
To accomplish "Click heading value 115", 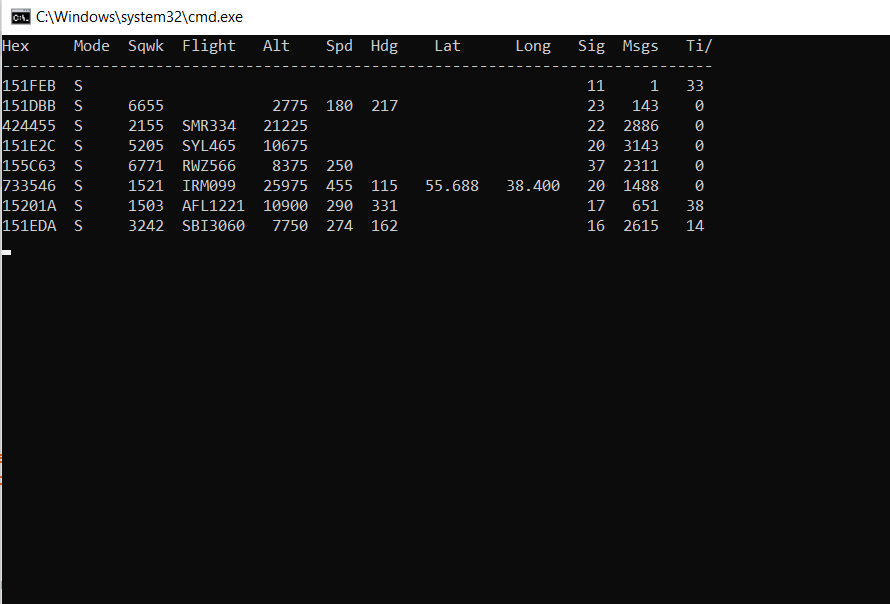I will pyautogui.click(x=384, y=186).
